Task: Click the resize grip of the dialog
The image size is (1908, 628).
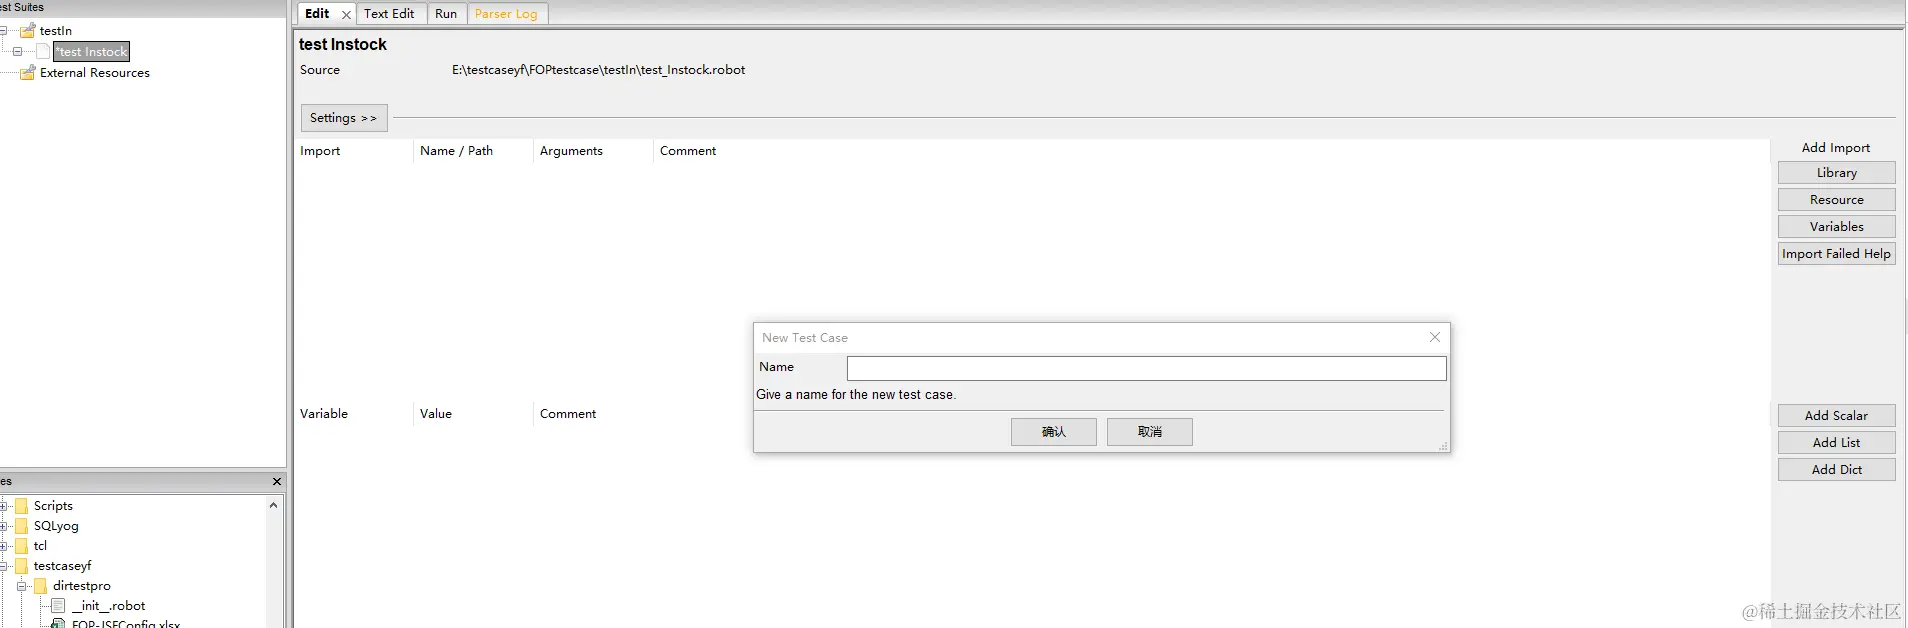Action: [x=1443, y=446]
